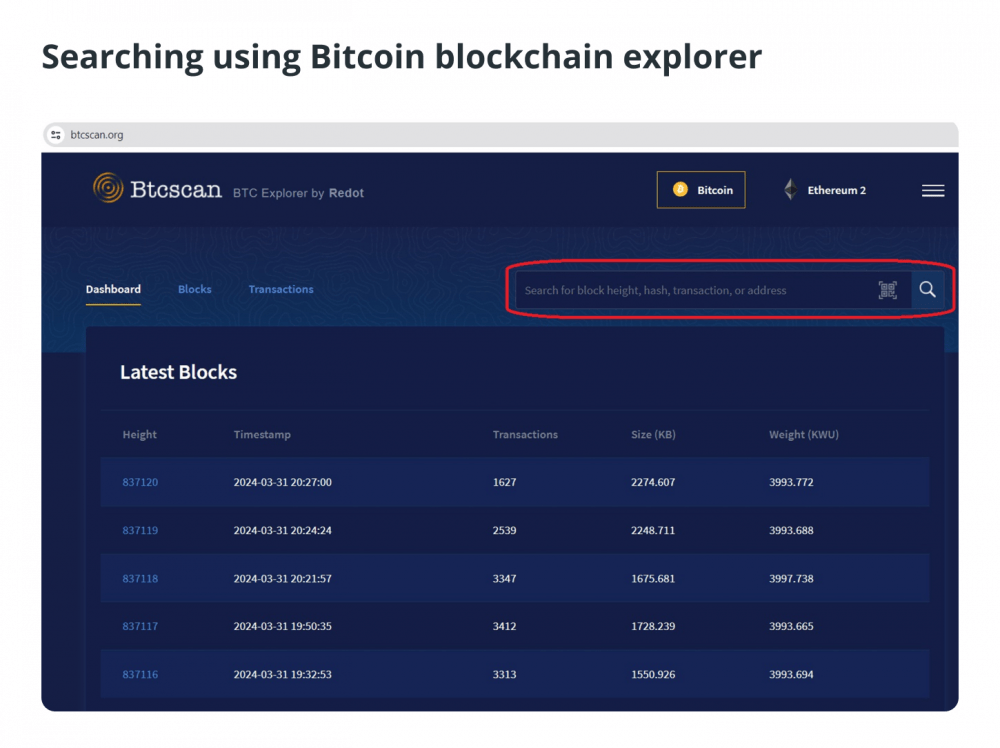Click the Timestamp column header
The image size is (1000, 748).
pos(262,434)
